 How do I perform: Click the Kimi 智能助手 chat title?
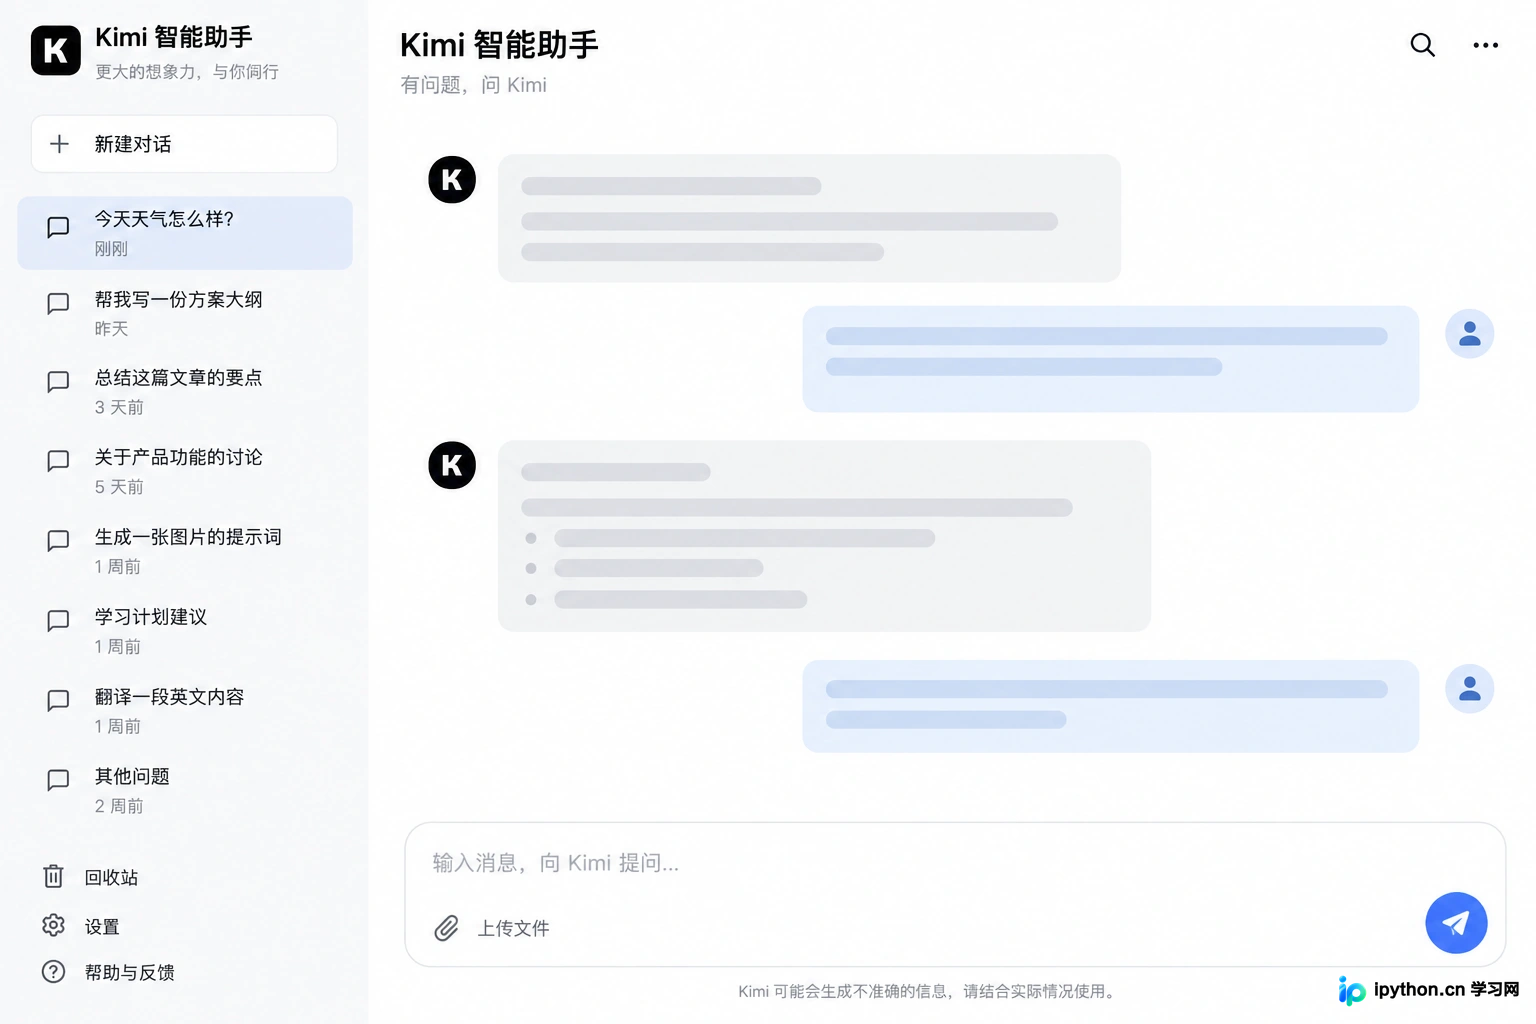(x=499, y=45)
